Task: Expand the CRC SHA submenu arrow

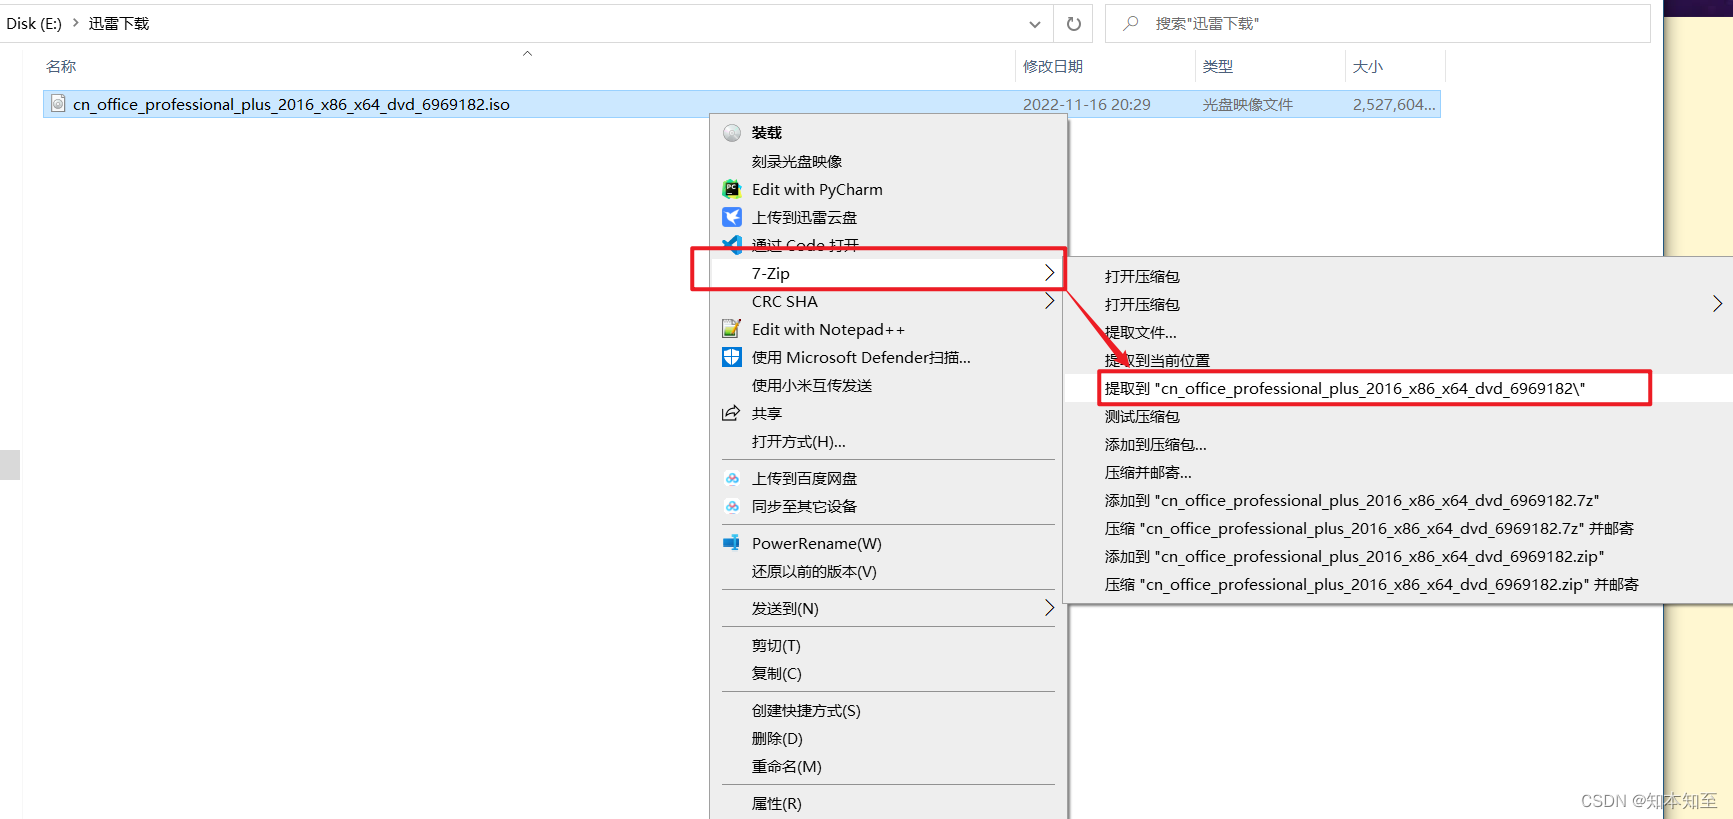Action: point(1049,301)
